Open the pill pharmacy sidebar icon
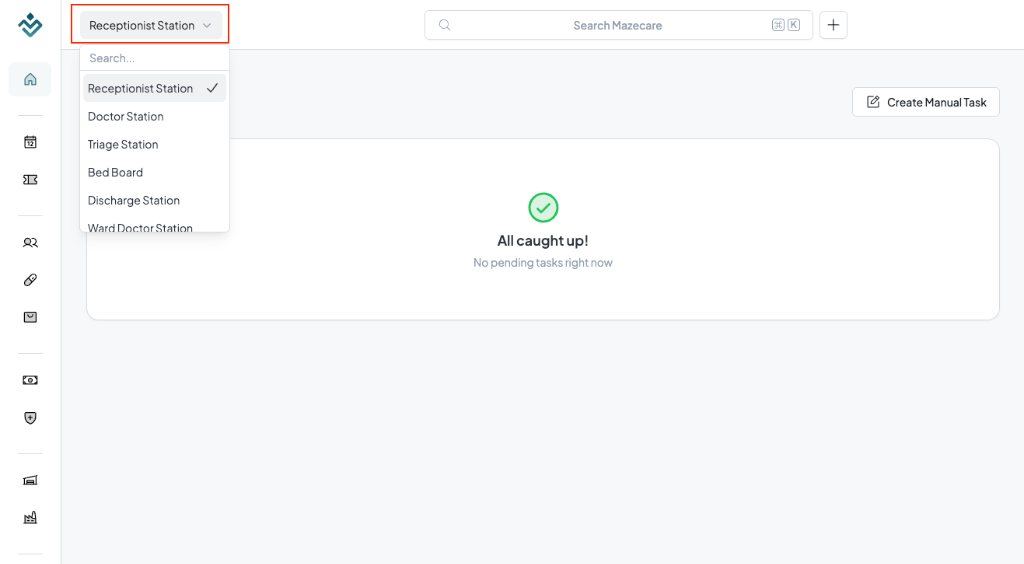The height and width of the screenshot is (564, 1024). coord(30,280)
